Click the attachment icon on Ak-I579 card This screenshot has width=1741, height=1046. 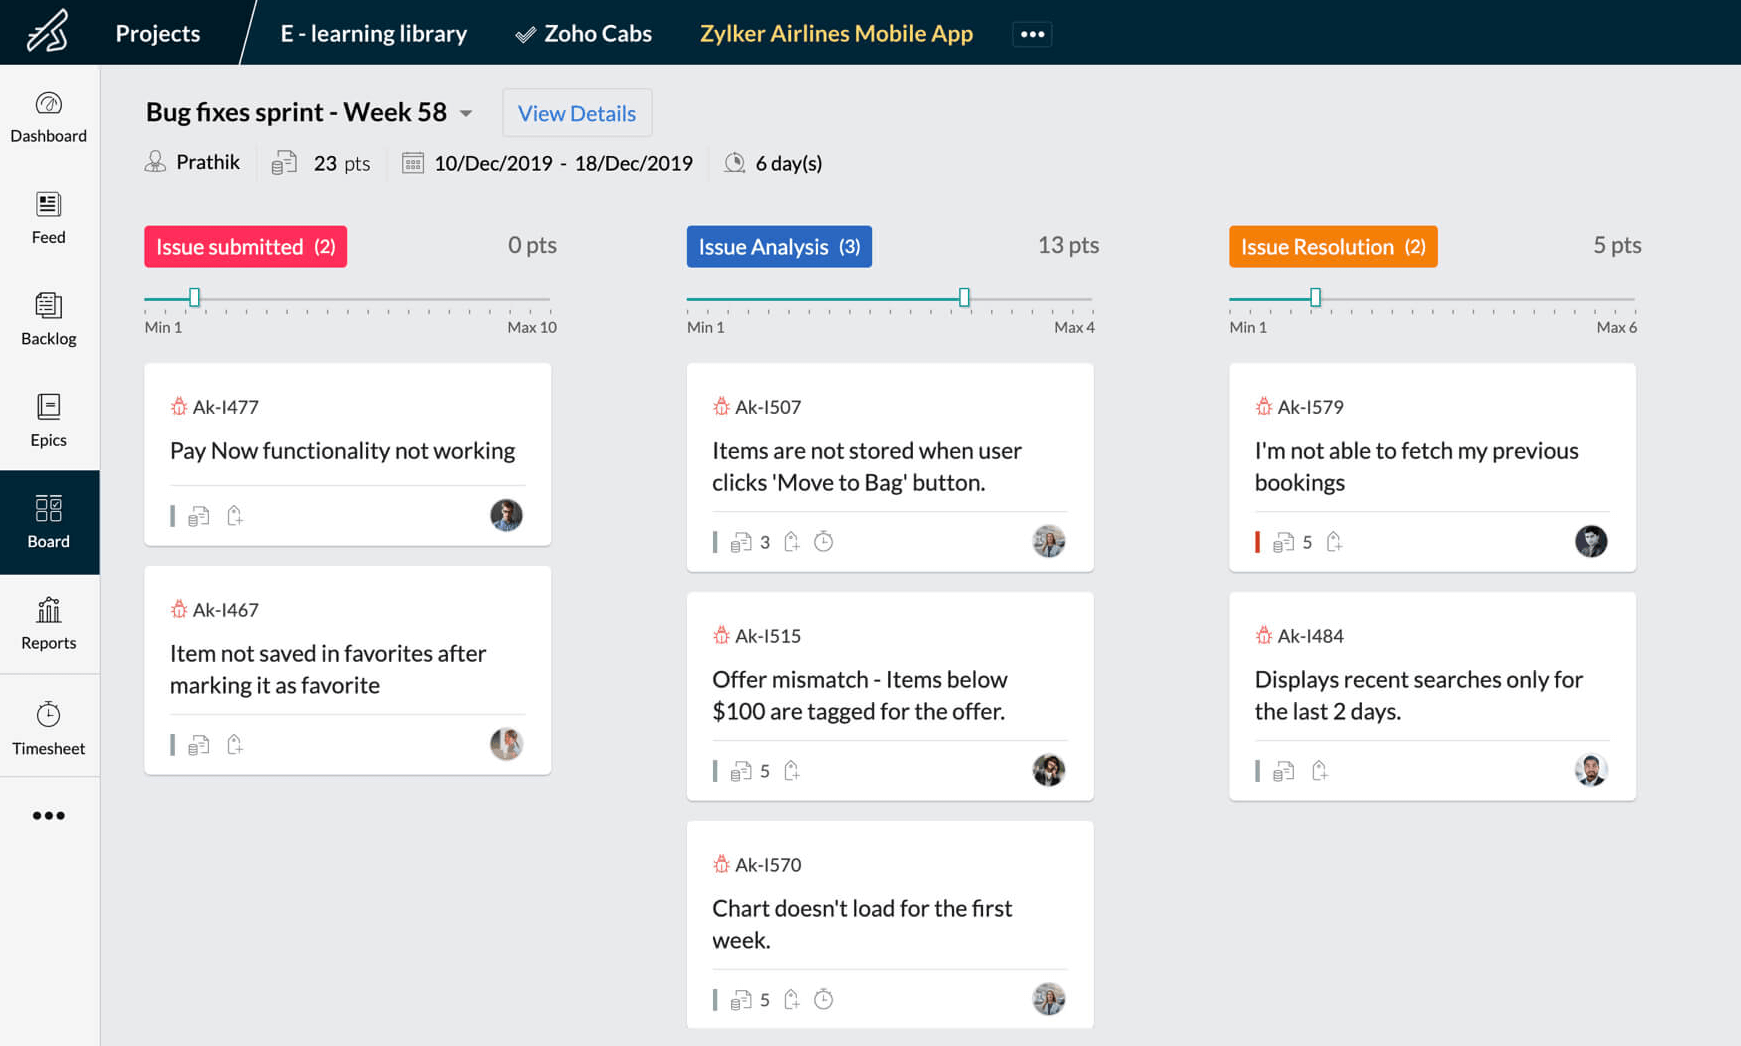[1334, 542]
